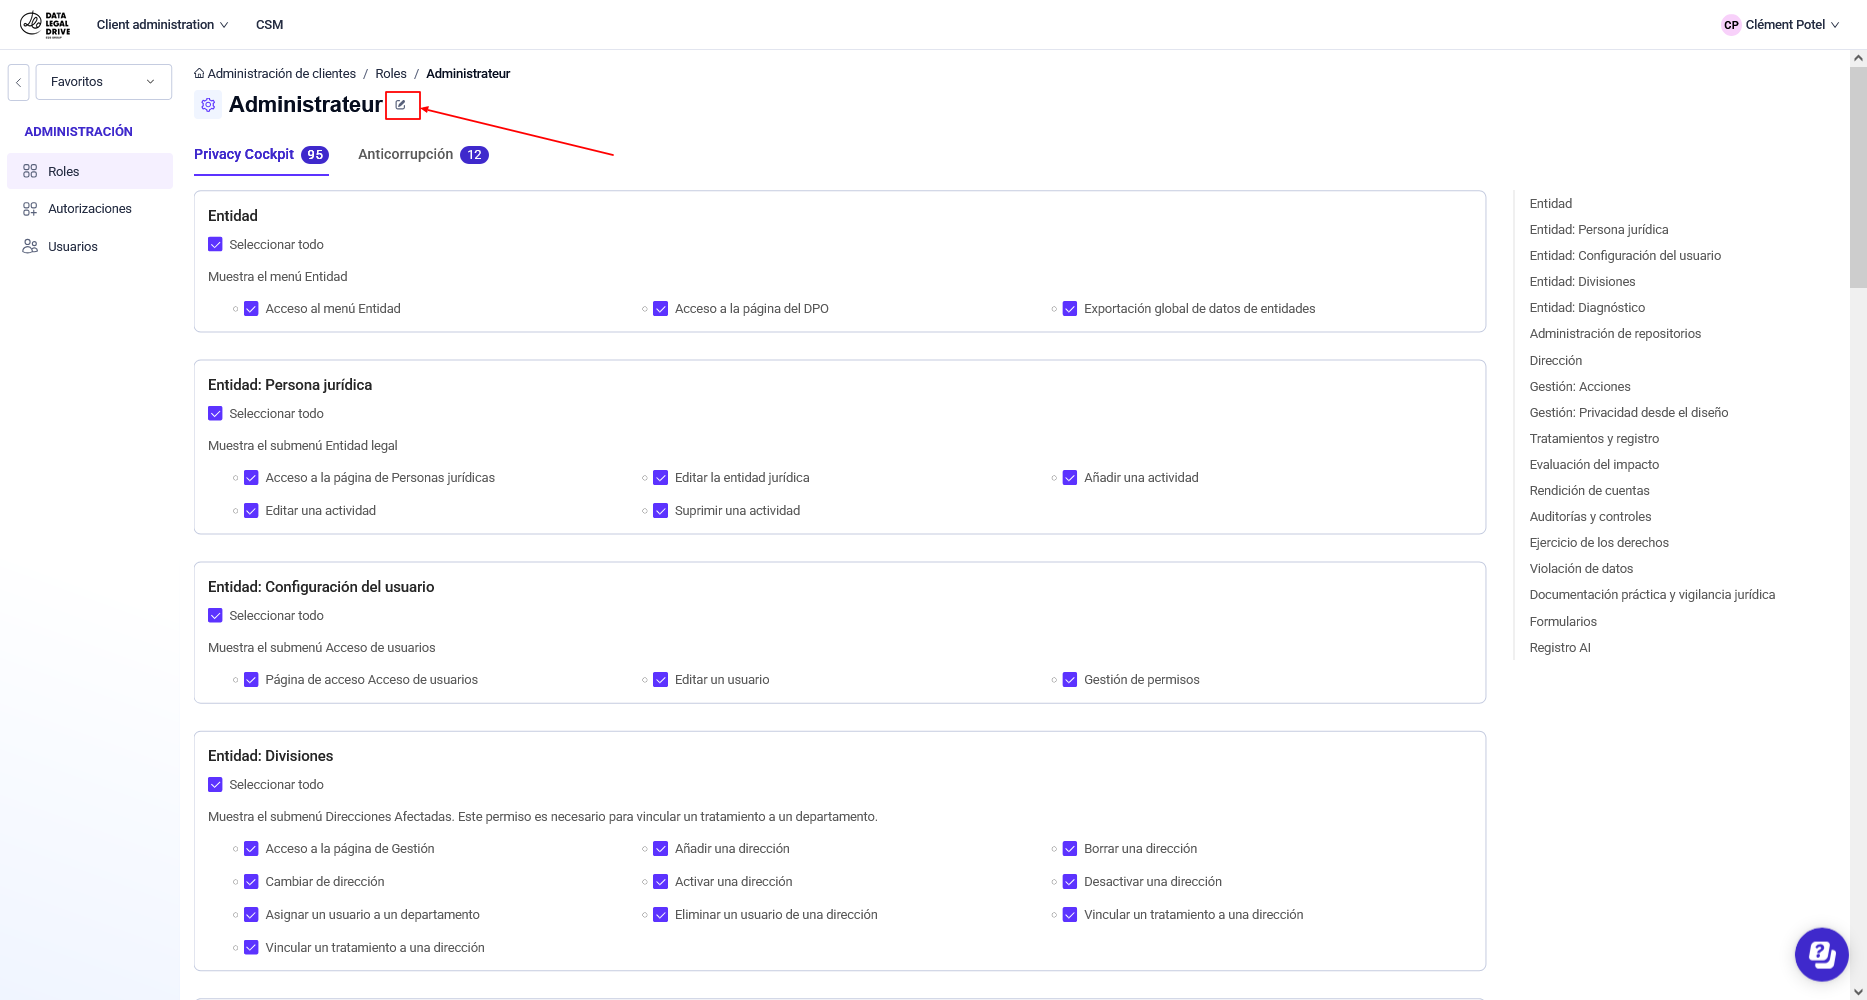The height and width of the screenshot is (1000, 1867).
Task: Jump to Administración de repositorios section
Action: tap(1615, 334)
